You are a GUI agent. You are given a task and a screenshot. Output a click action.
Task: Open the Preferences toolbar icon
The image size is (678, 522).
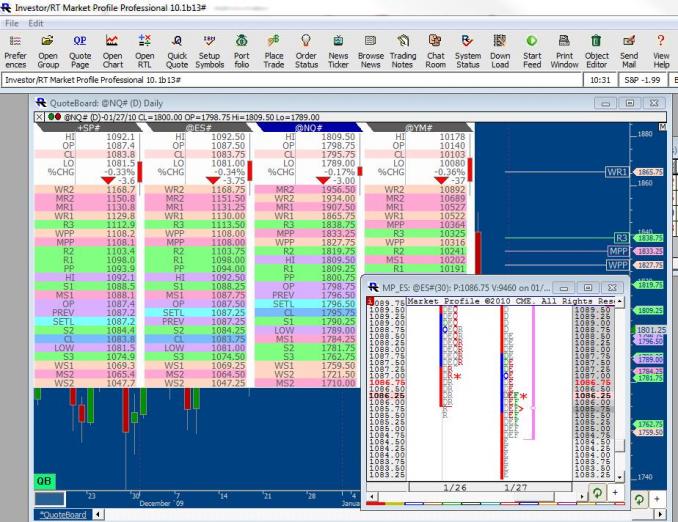pyautogui.click(x=16, y=51)
